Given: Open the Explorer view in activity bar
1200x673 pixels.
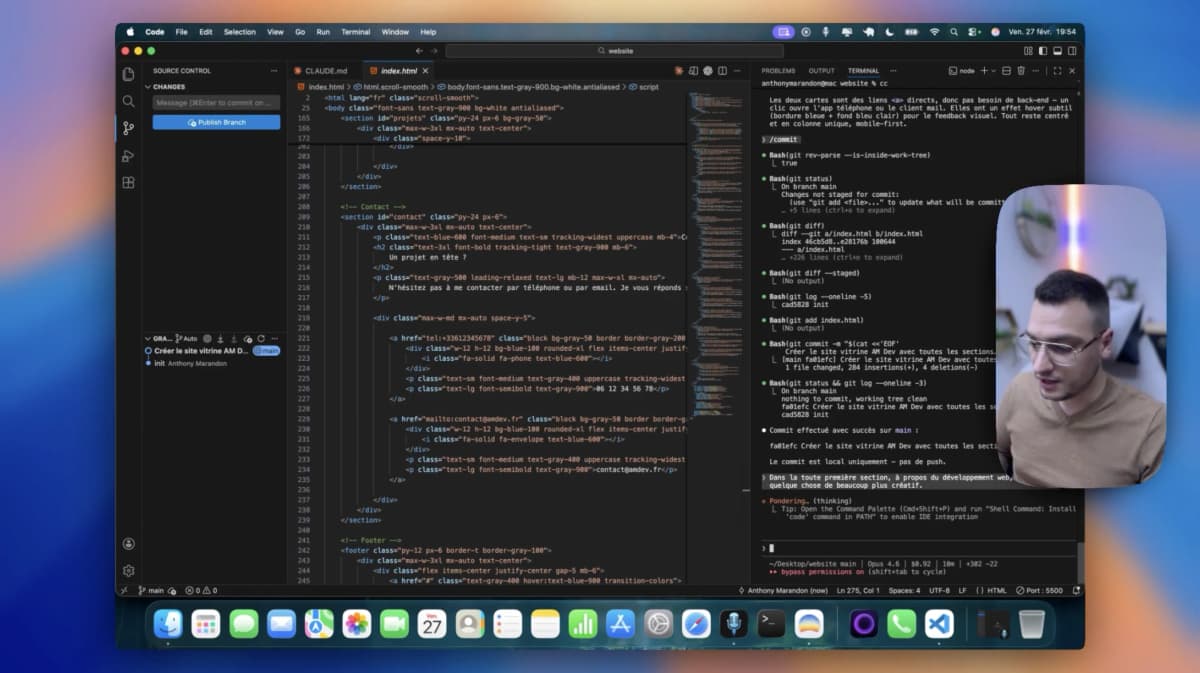Looking at the screenshot, I should point(128,74).
